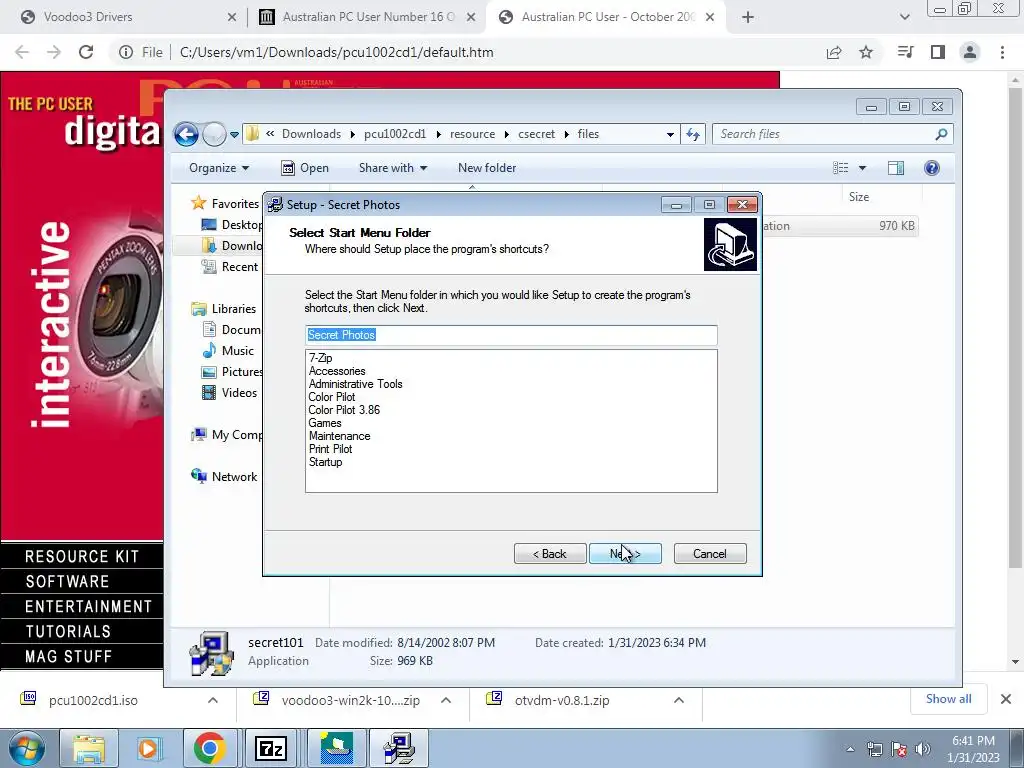Image resolution: width=1024 pixels, height=768 pixels.
Task: Select Maintenance in the folder list
Action: pos(340,436)
